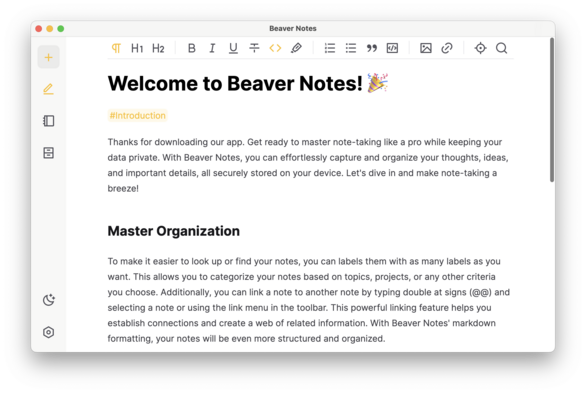586x393 pixels.
Task: Click the green maximize window button
Action: pyautogui.click(x=61, y=29)
